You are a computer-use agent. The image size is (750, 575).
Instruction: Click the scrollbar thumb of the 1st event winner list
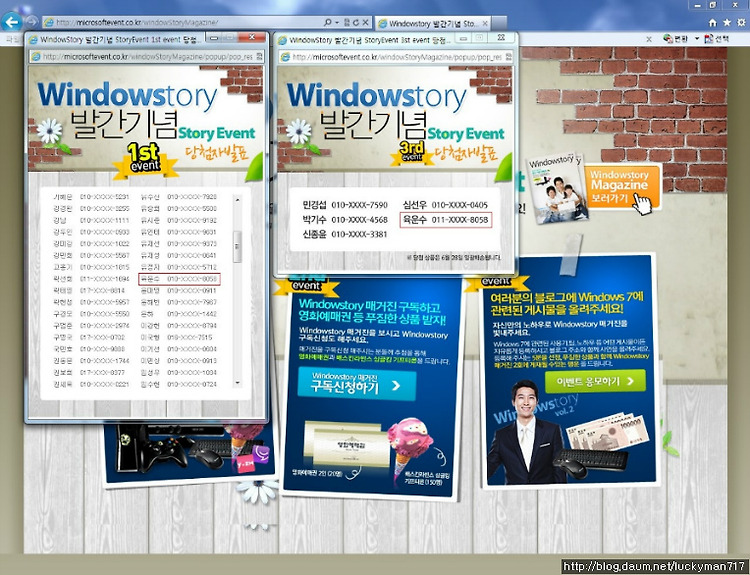(237, 246)
